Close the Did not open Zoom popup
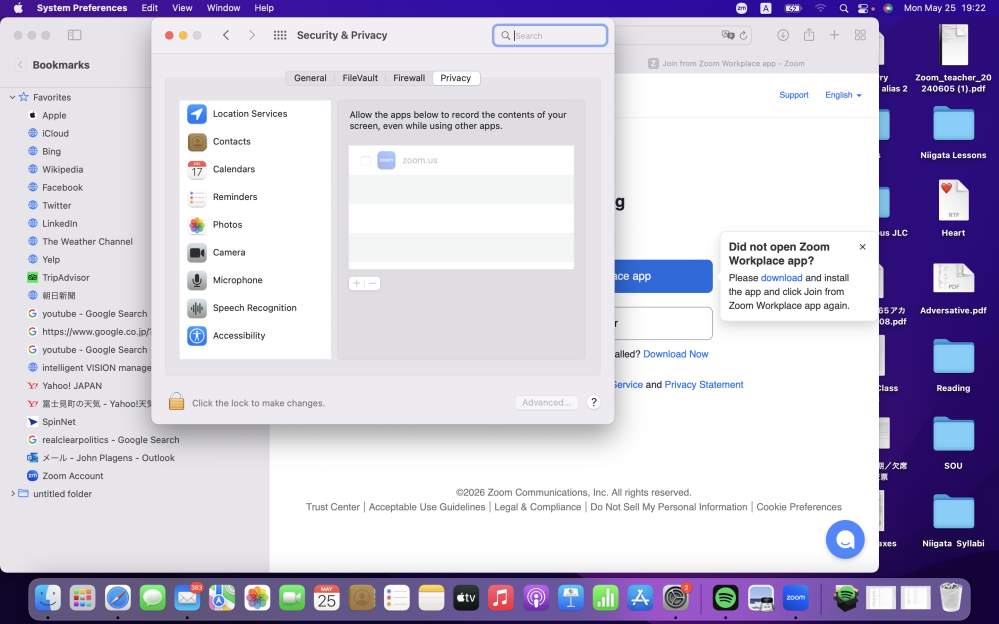 coord(862,247)
